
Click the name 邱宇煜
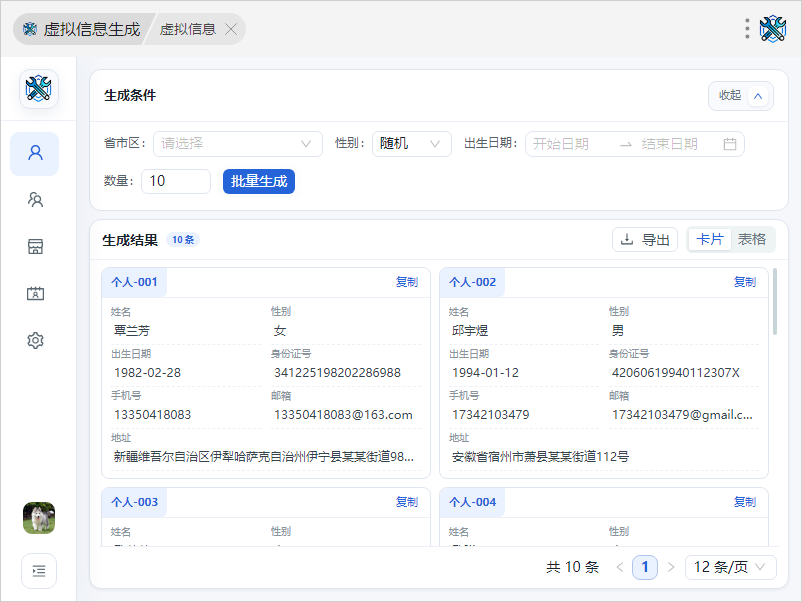470,331
